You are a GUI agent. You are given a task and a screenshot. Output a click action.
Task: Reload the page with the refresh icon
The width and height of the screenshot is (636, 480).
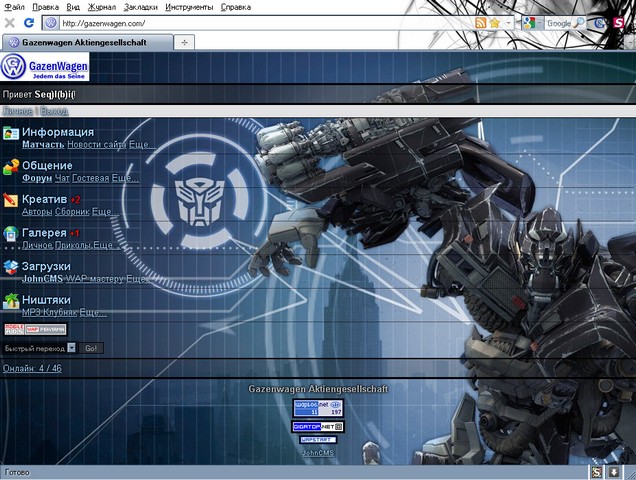(x=29, y=23)
